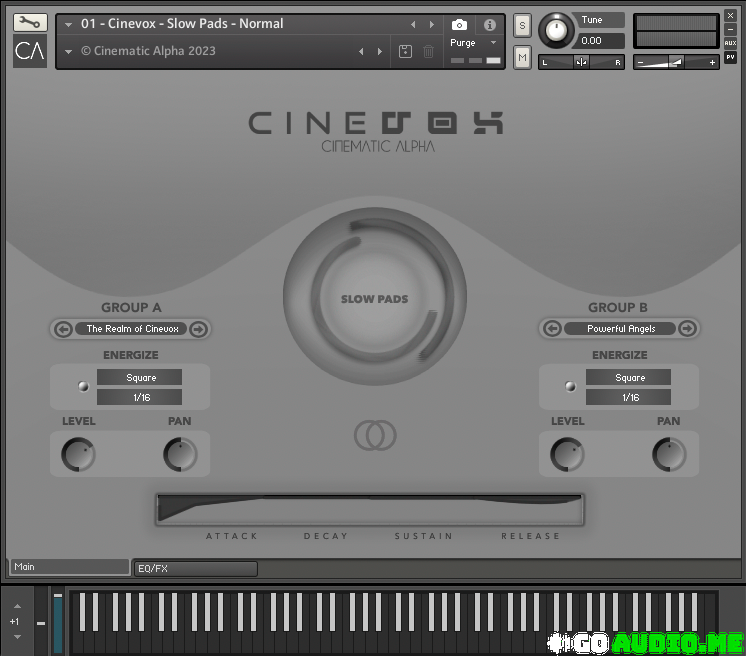Open the Purge dropdown menu

(x=474, y=43)
